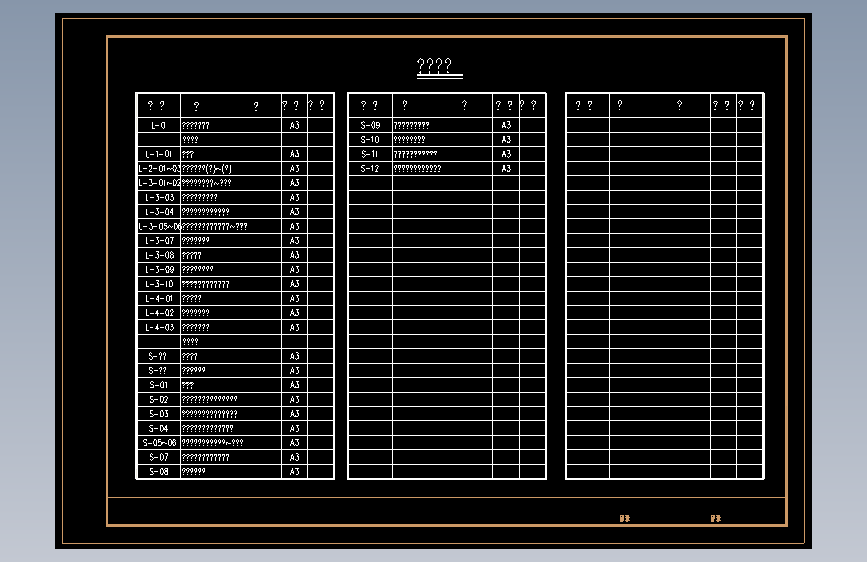
Task: Select the L-4-02 cell
Action: (159, 313)
